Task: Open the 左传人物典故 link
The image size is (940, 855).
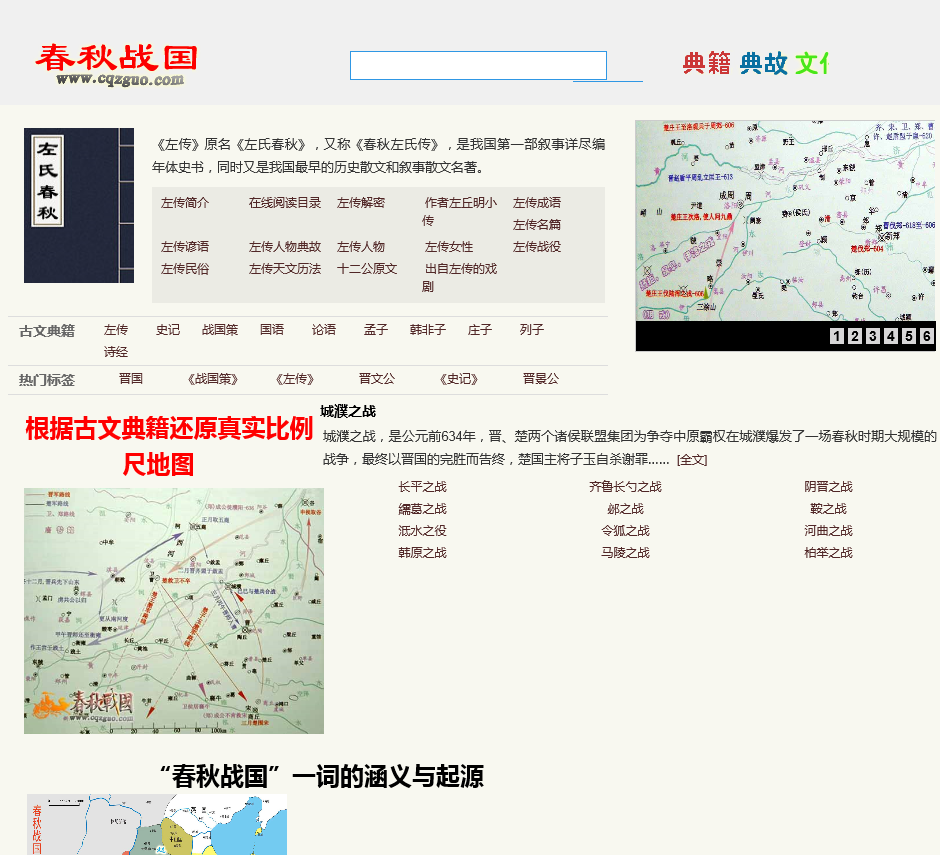Action: 285,246
